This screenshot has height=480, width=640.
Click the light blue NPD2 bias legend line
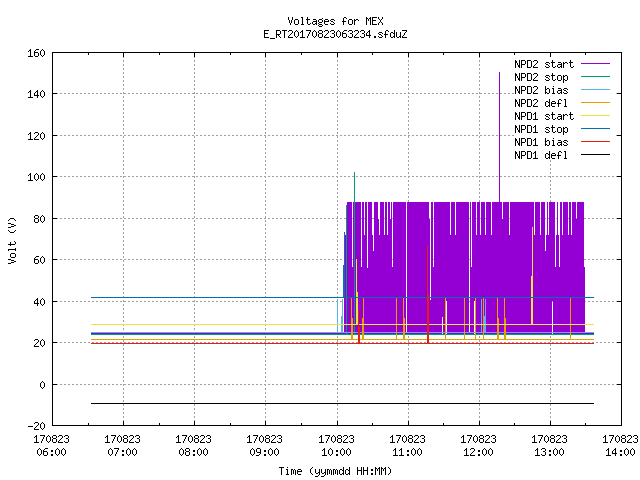(595, 90)
